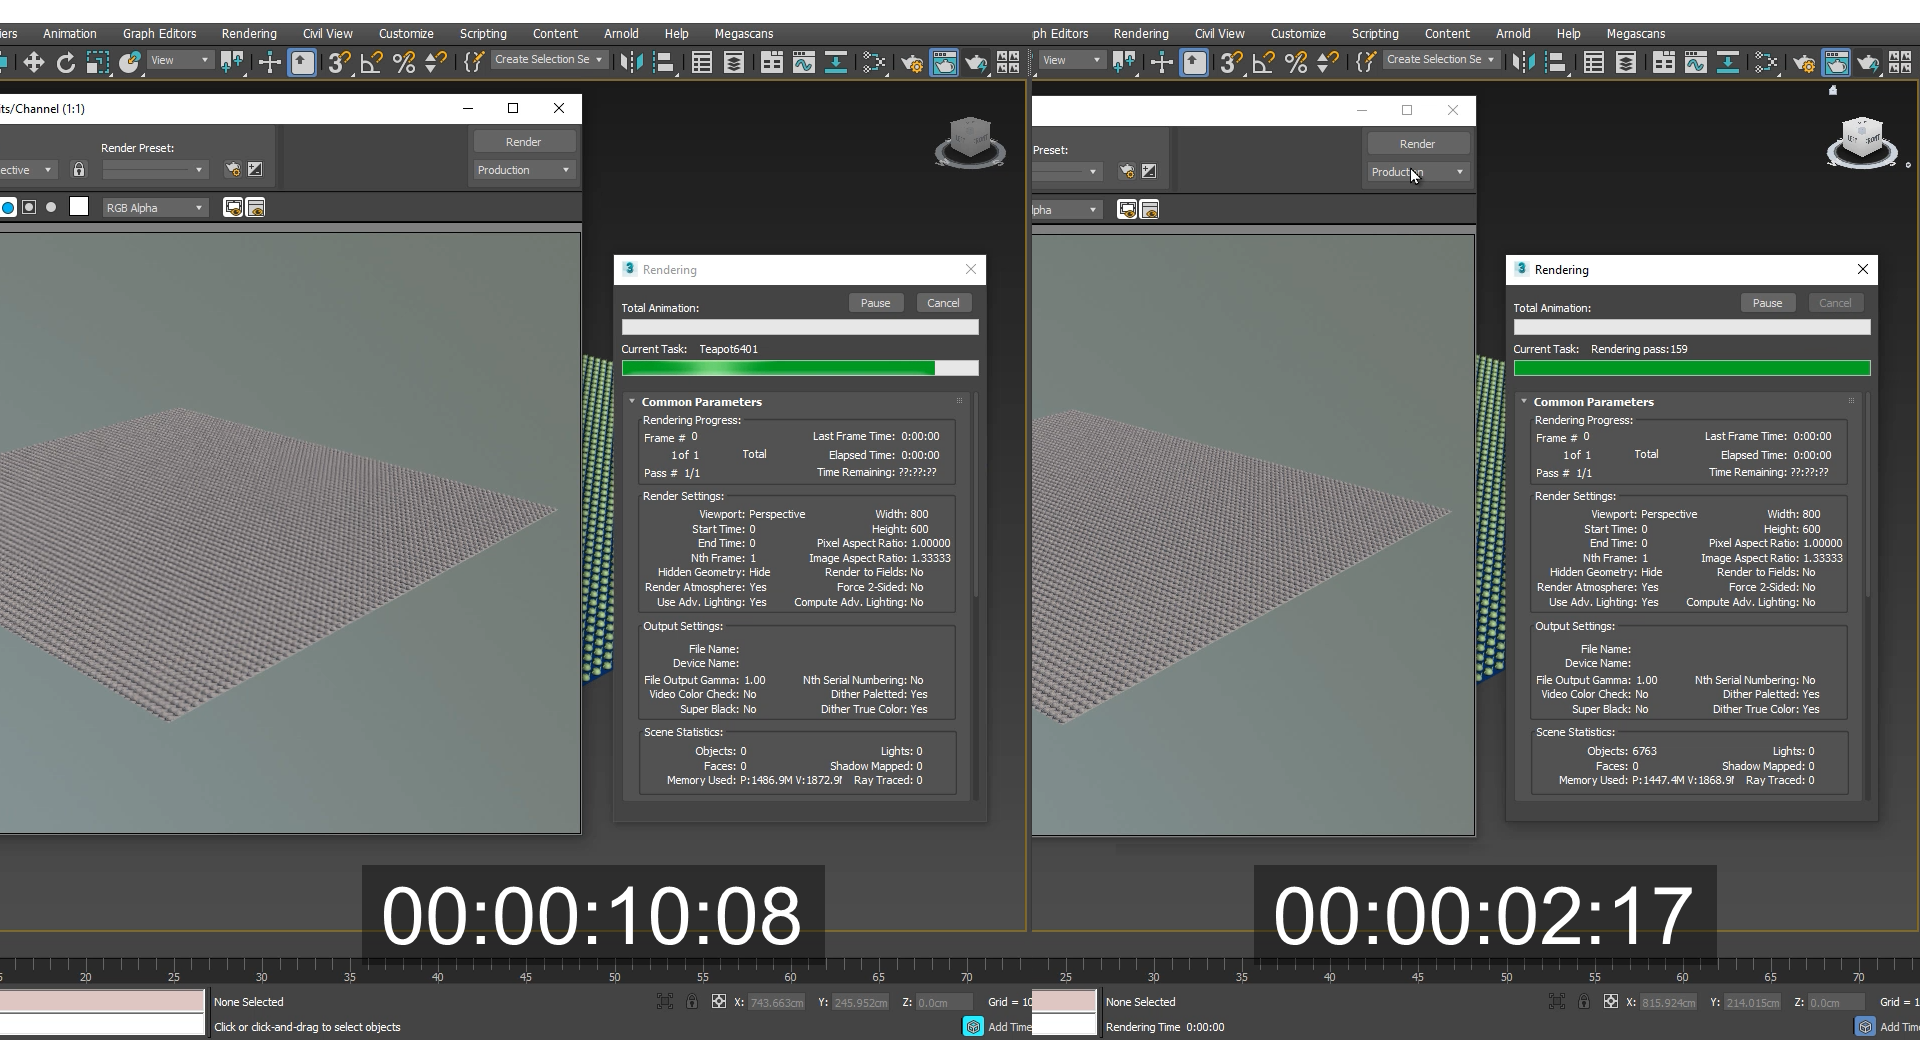Toggle monochrome display in left frame window
Viewport: 1920px width, 1040px height.
[x=51, y=207]
